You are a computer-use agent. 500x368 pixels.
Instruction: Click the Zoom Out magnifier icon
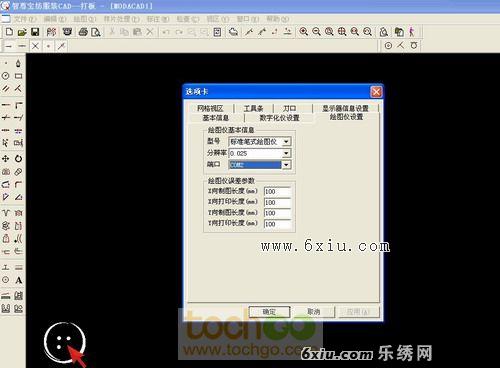click(316, 32)
